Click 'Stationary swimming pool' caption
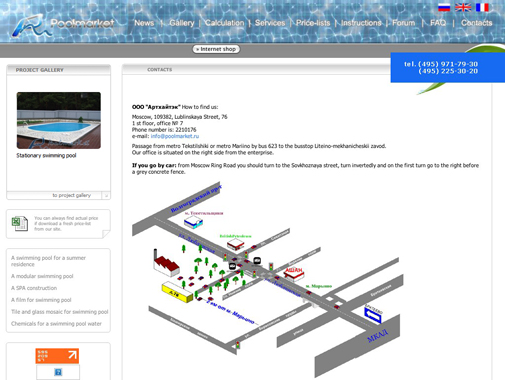 46,155
